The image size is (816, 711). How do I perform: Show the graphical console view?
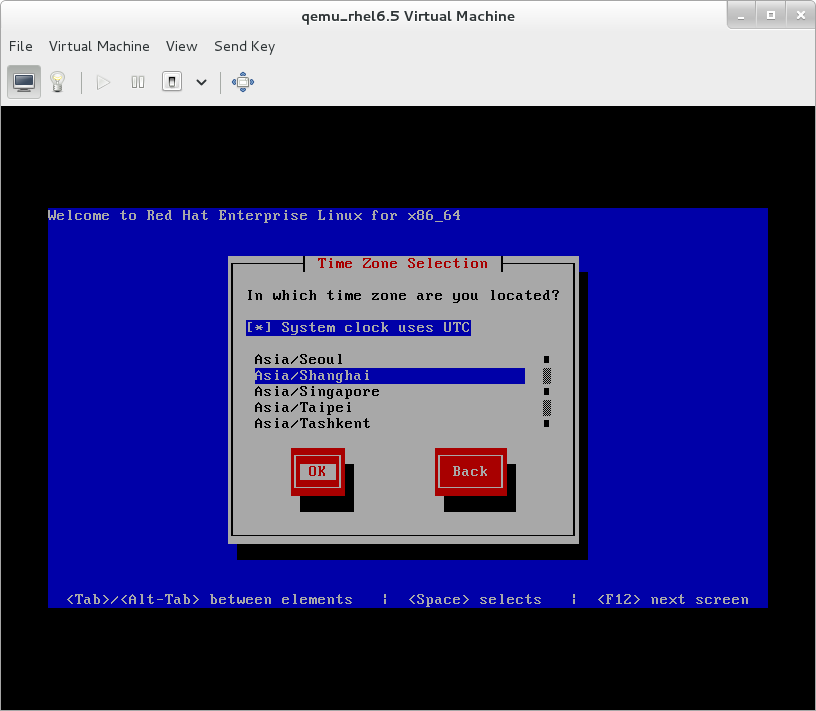[24, 82]
